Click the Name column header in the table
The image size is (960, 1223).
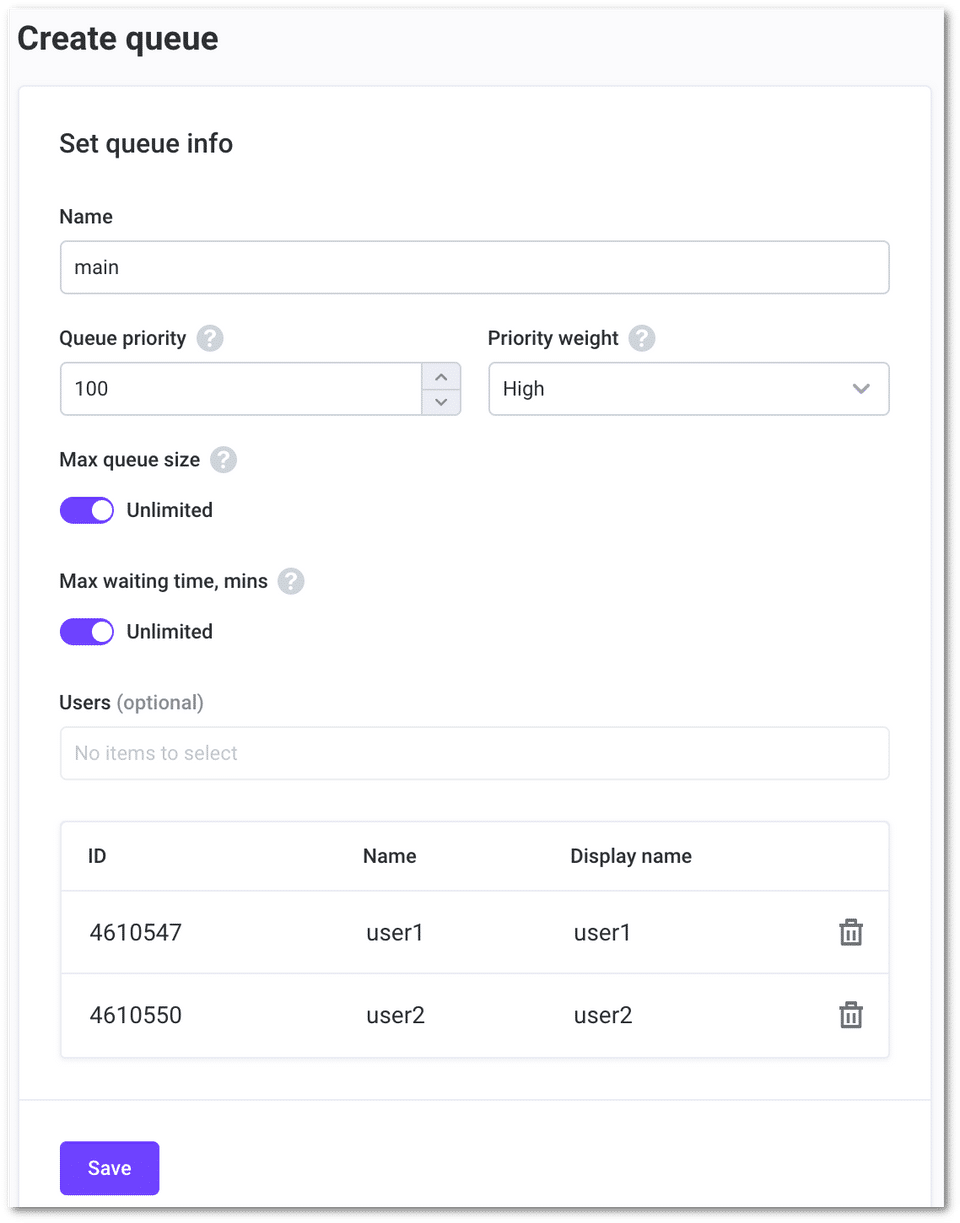[389, 856]
